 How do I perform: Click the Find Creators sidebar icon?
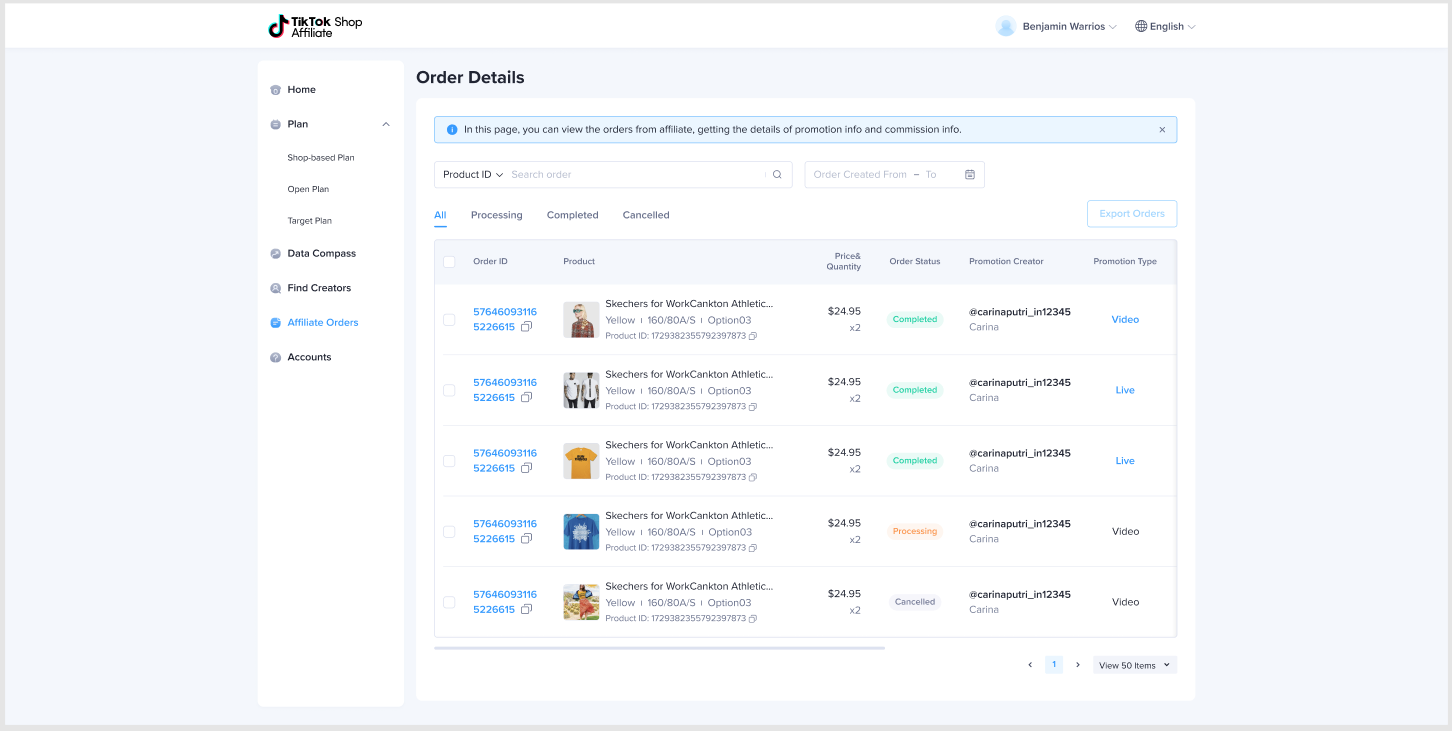tap(276, 288)
